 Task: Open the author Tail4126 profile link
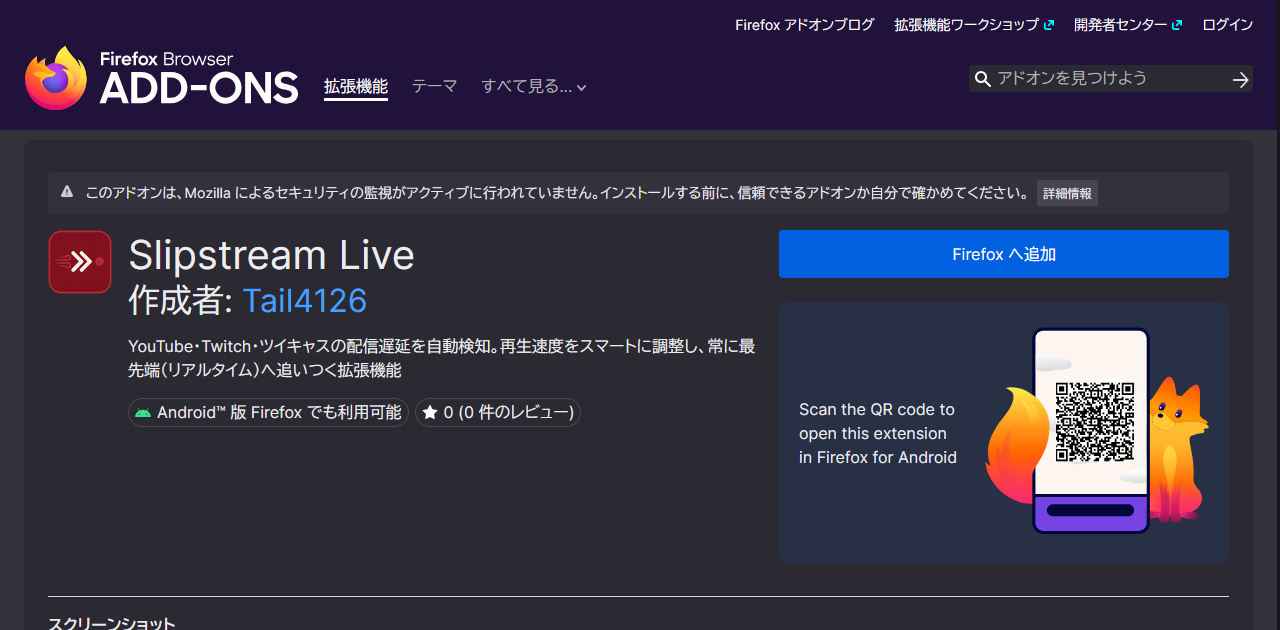click(305, 300)
